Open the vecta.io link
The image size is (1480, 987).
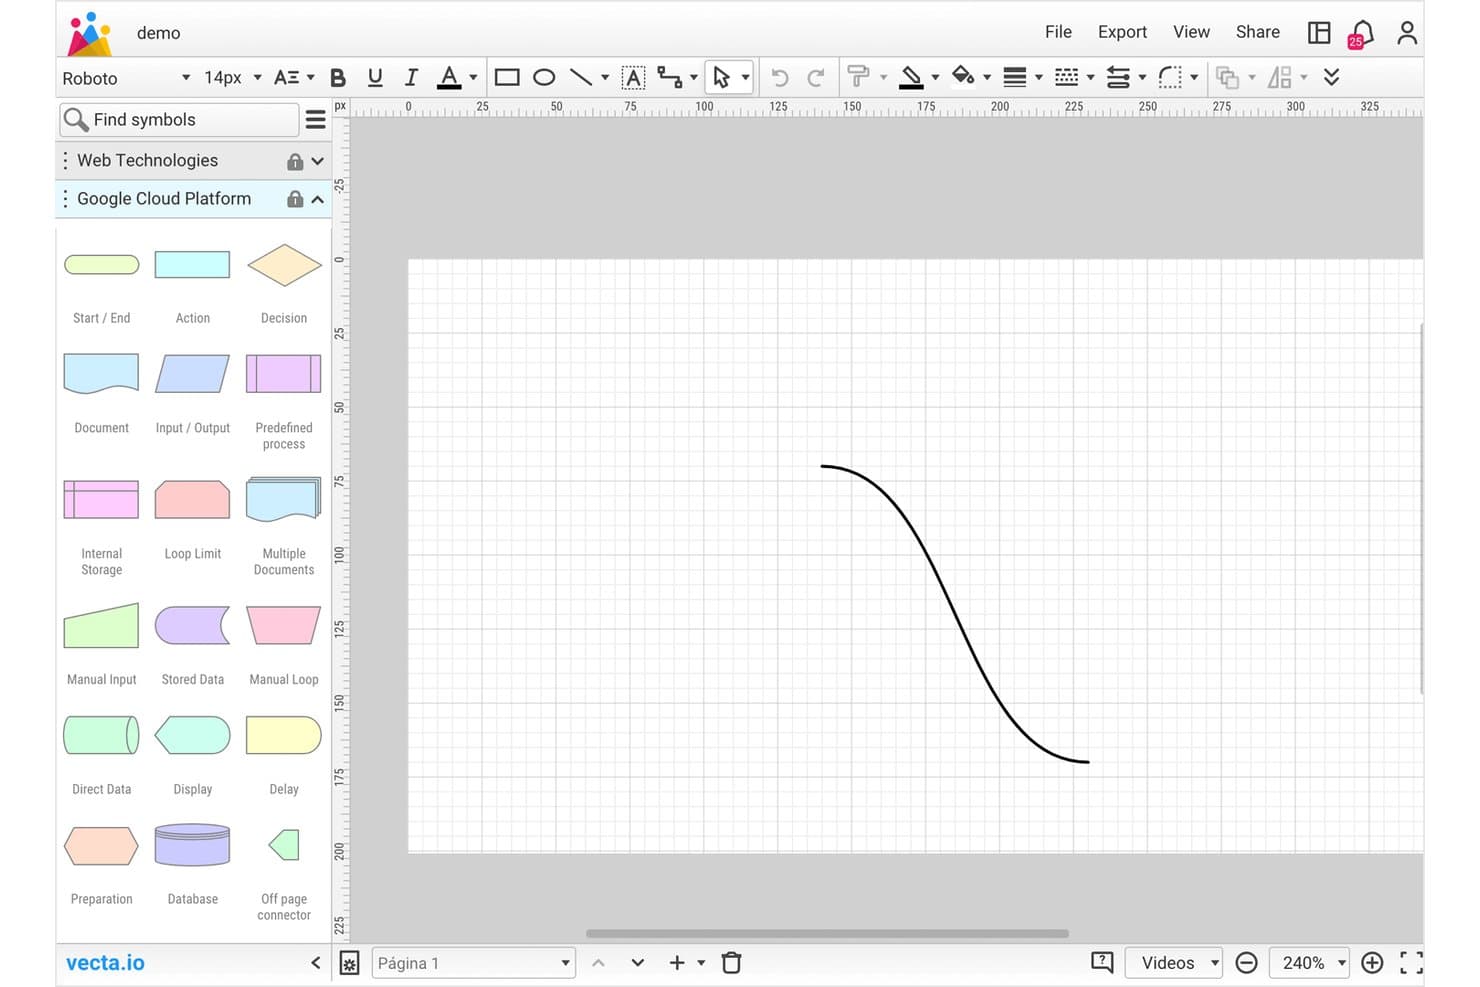point(105,963)
